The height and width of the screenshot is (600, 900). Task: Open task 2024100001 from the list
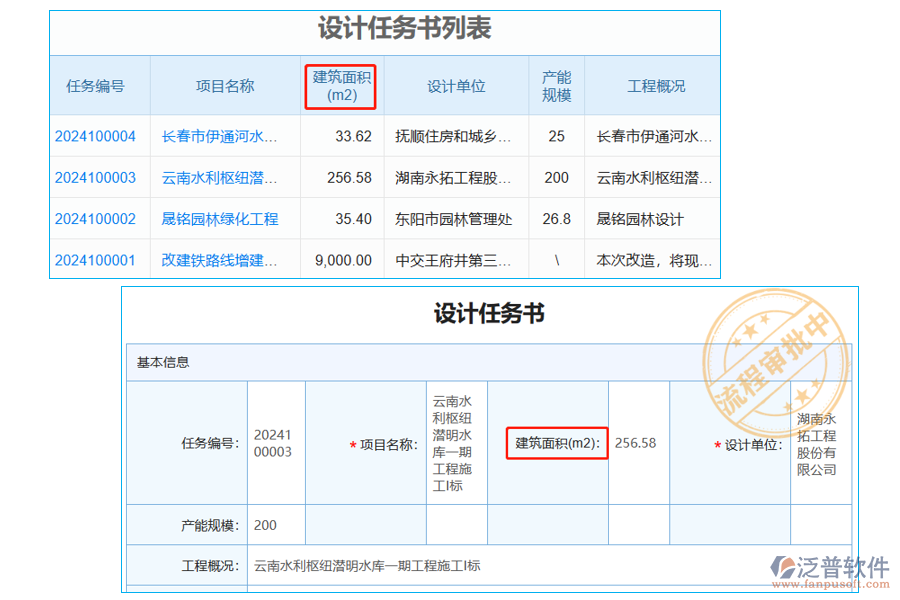click(96, 260)
